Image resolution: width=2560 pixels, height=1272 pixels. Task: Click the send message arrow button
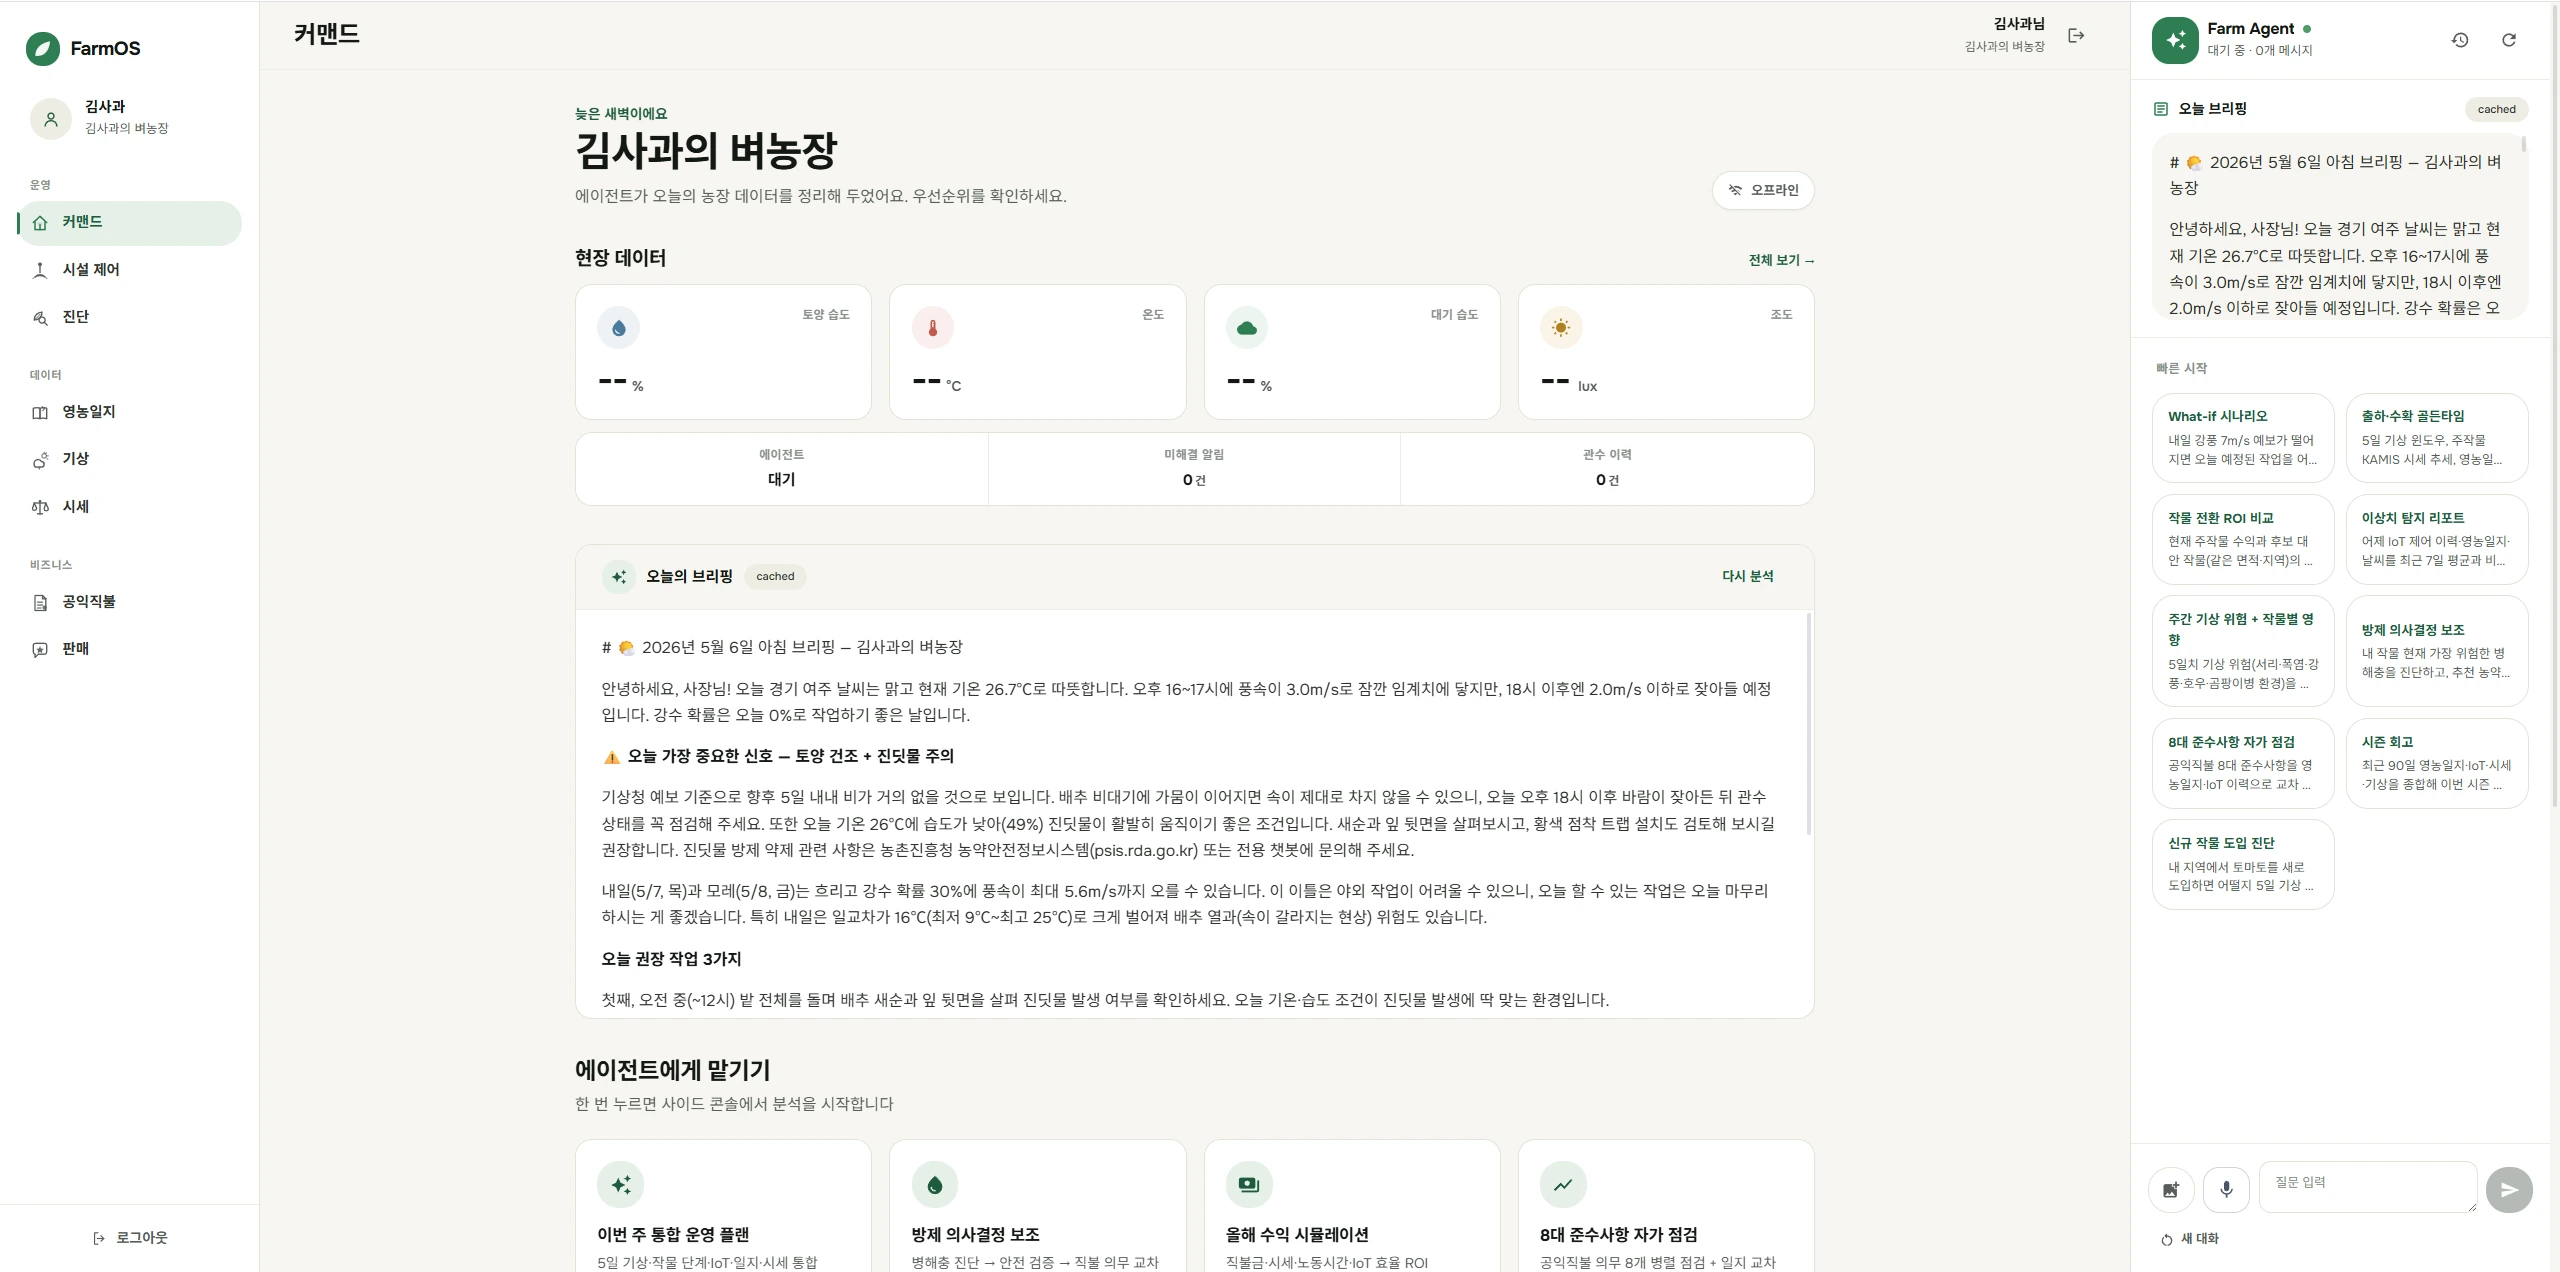(2509, 1190)
